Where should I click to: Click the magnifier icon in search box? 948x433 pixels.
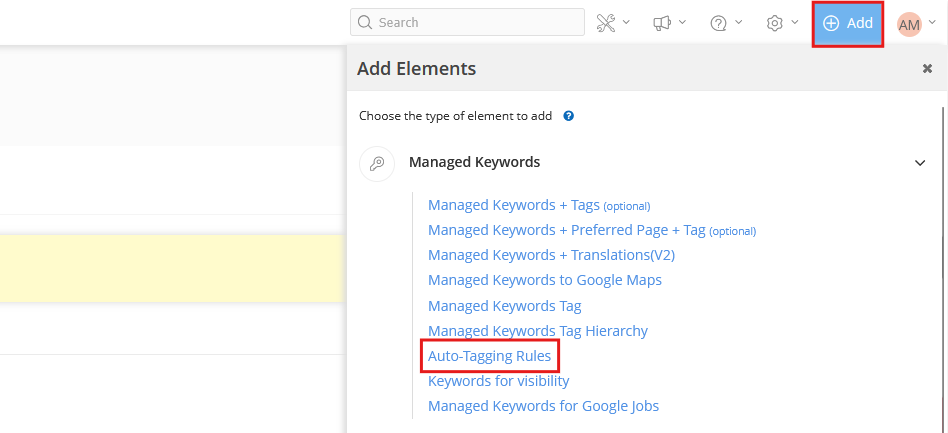[365, 23]
